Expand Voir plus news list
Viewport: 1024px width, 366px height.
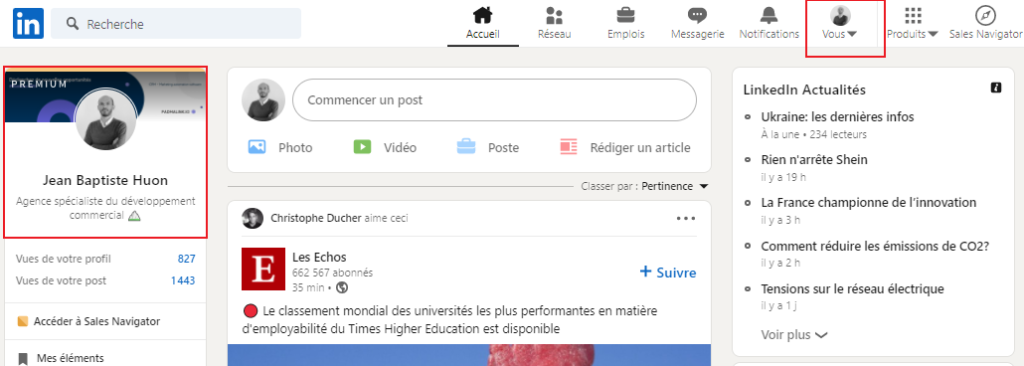793,335
